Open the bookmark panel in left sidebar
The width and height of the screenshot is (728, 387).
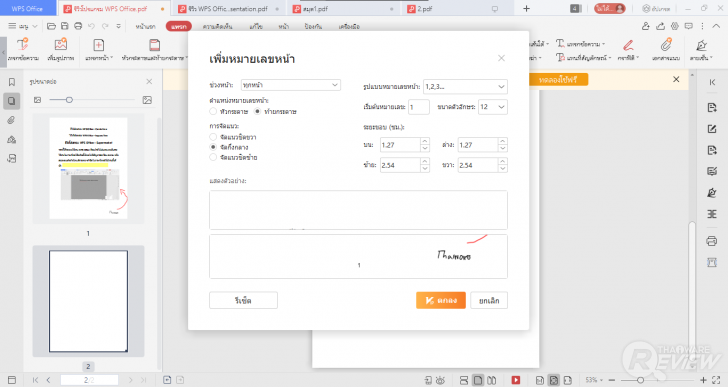tap(12, 82)
